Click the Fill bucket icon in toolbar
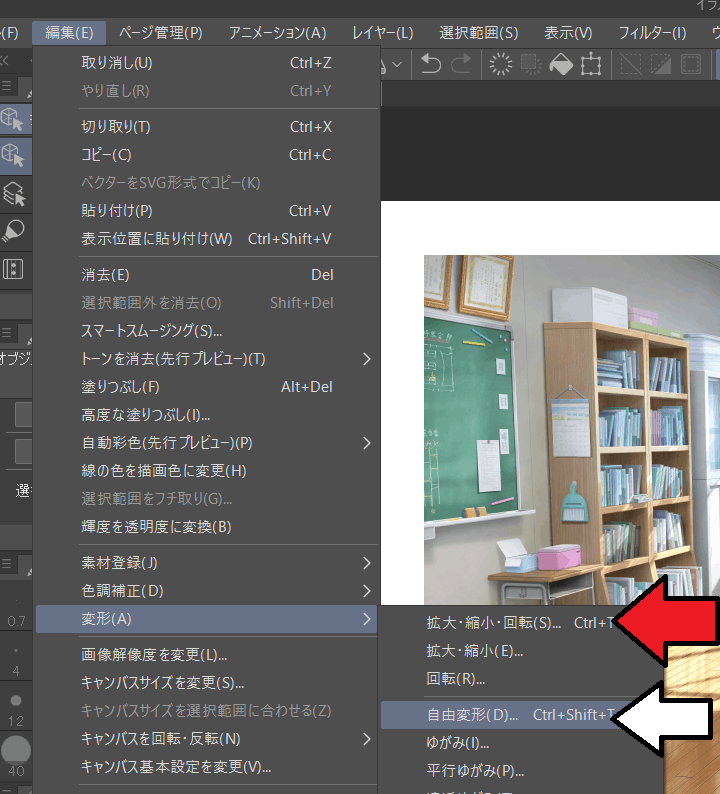Viewport: 720px width, 794px height. pos(561,64)
